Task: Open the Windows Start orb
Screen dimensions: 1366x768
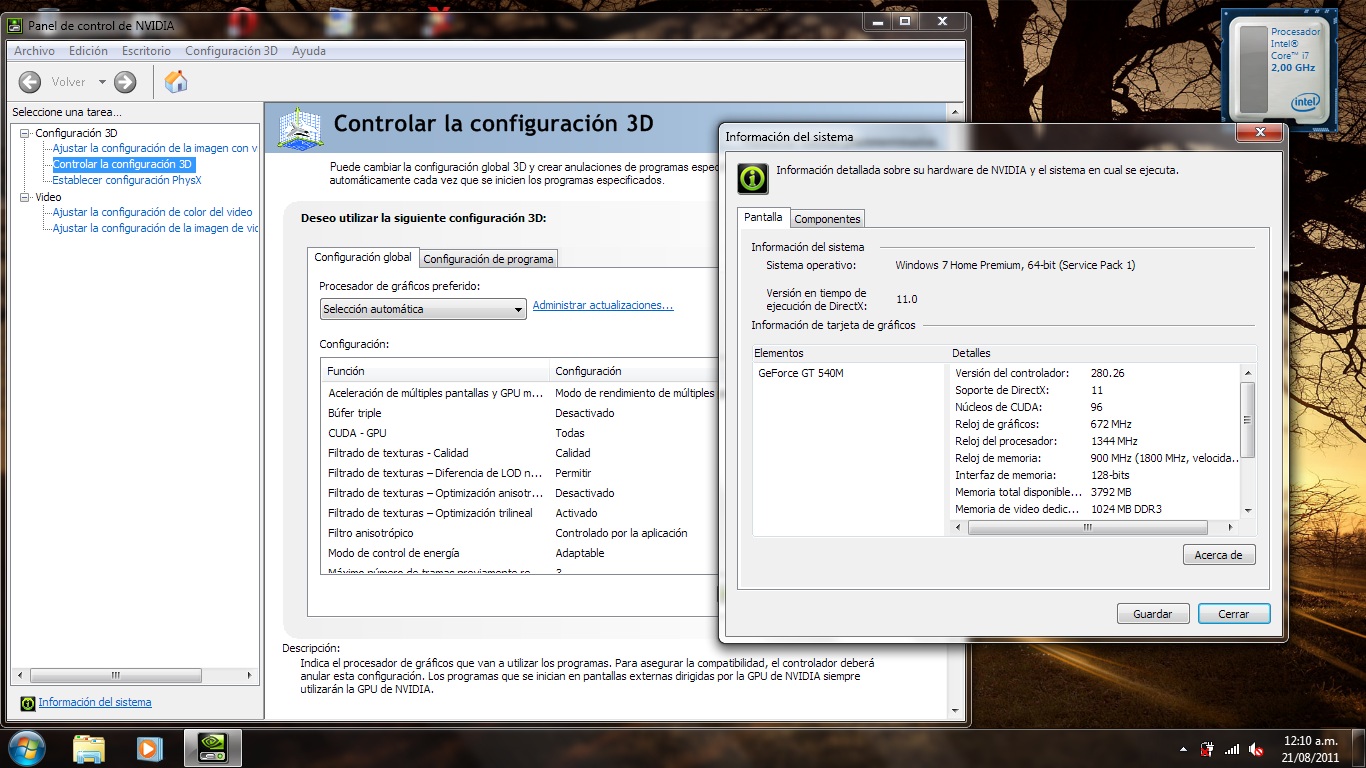Action: 26,747
